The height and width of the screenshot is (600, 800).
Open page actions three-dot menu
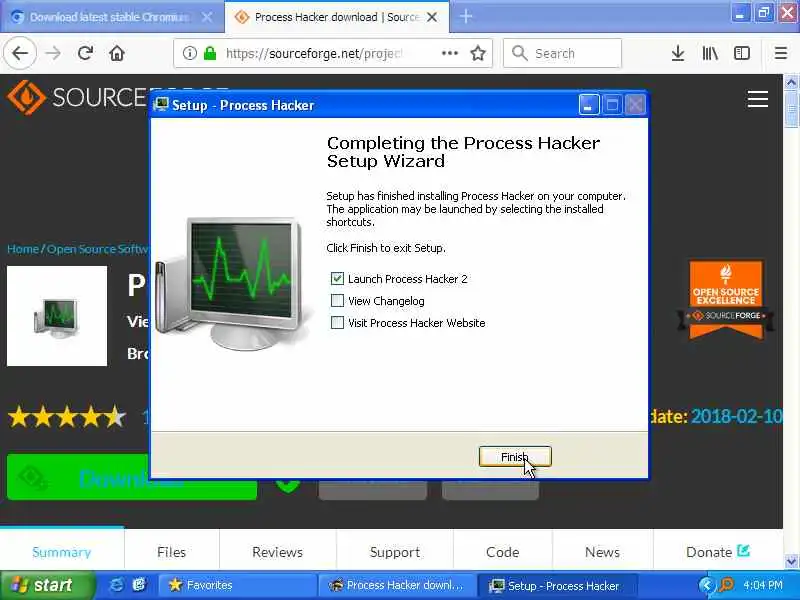coord(449,53)
